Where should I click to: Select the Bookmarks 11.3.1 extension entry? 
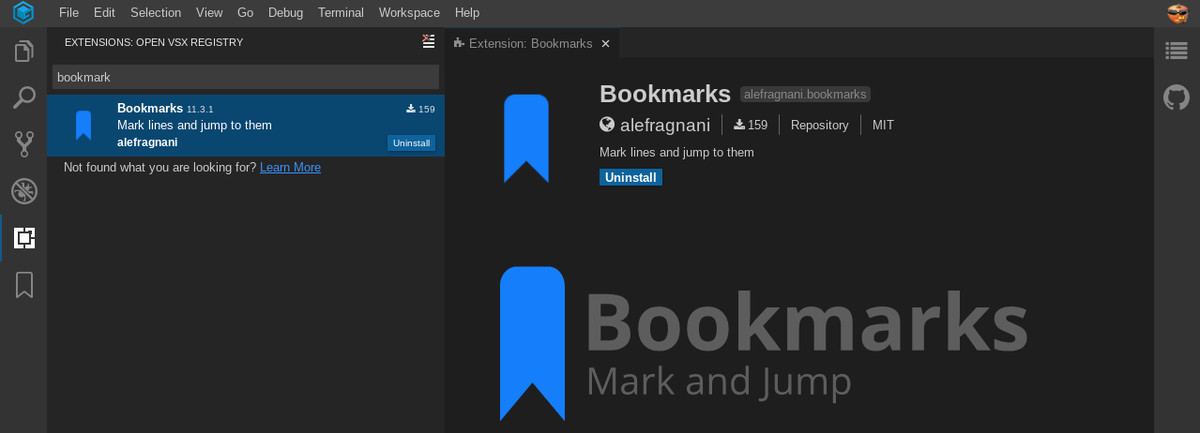pyautogui.click(x=246, y=125)
